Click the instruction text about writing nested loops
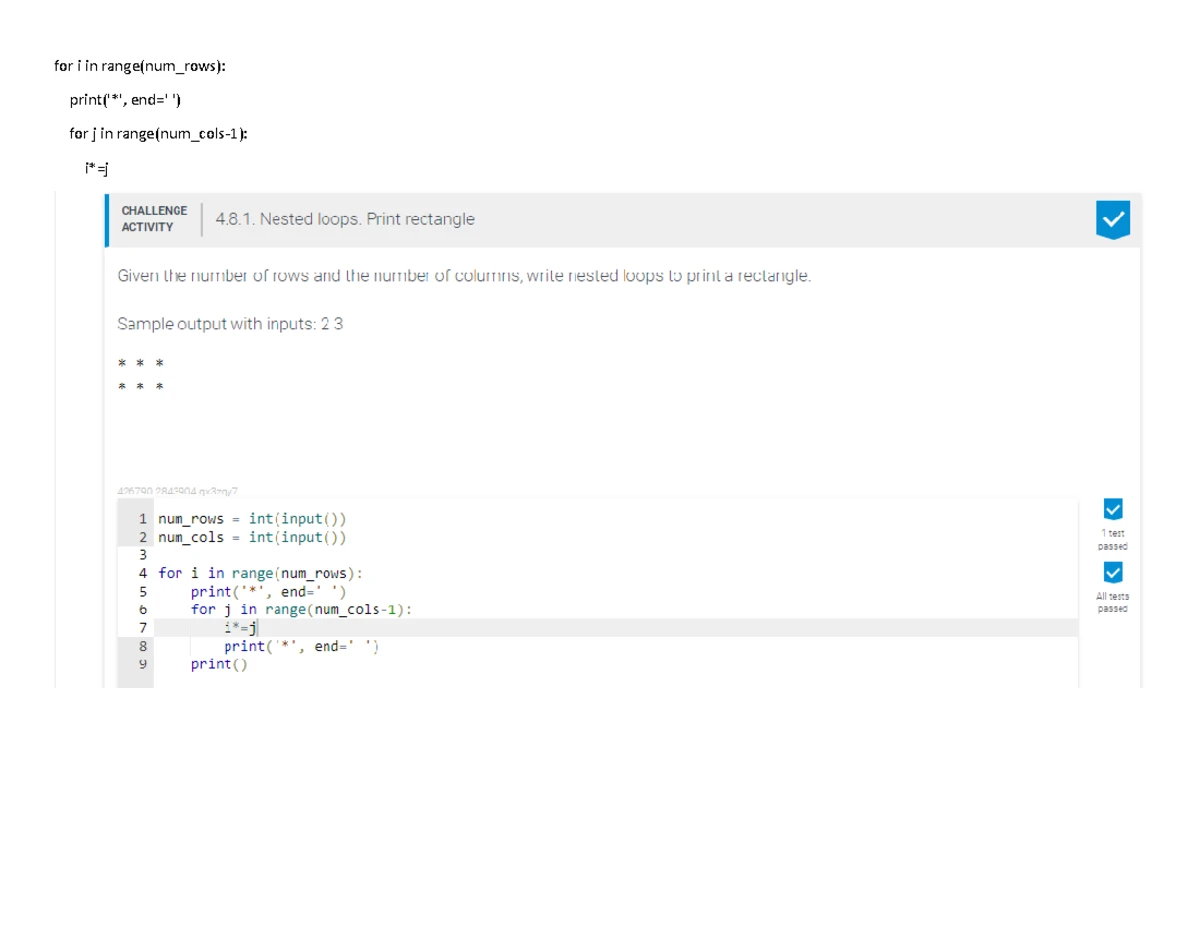Image resolution: width=1200 pixels, height=927 pixels. click(x=462, y=275)
